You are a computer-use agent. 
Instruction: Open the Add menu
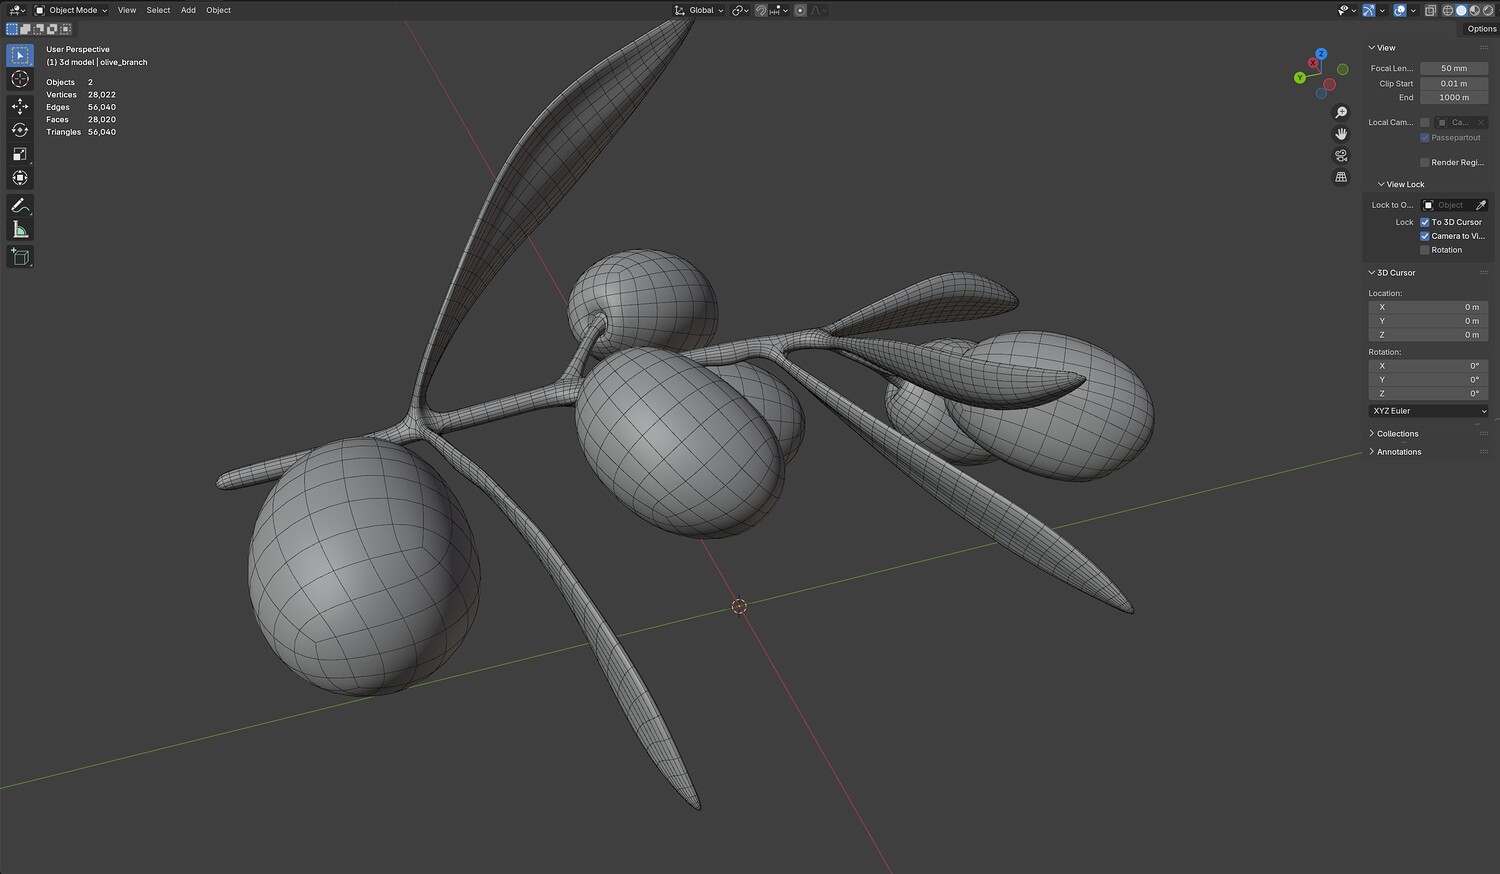click(188, 10)
